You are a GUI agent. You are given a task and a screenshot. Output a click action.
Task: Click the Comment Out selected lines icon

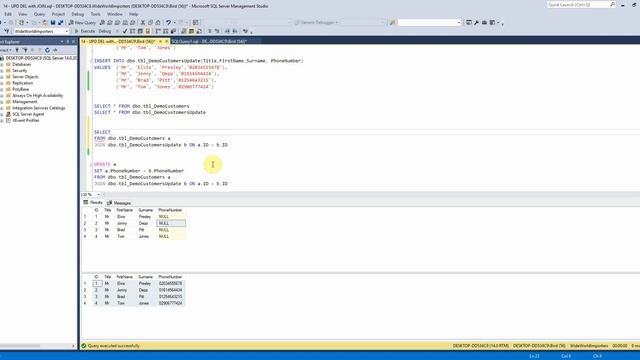click(209, 31)
